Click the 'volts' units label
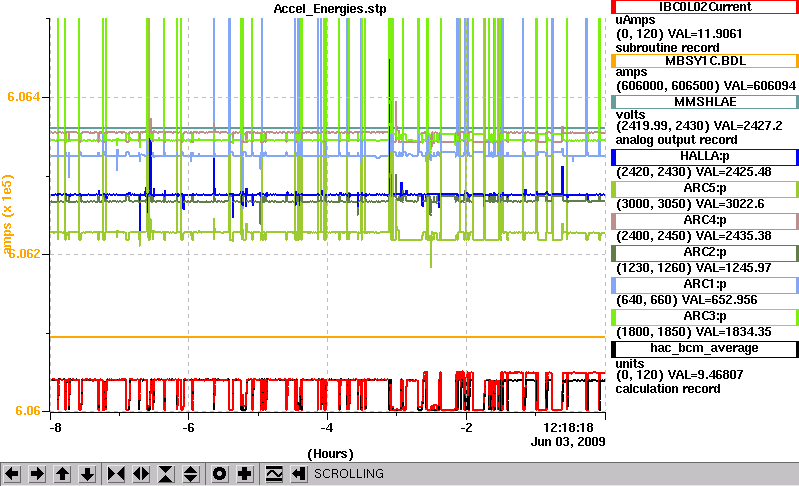 tap(630, 115)
